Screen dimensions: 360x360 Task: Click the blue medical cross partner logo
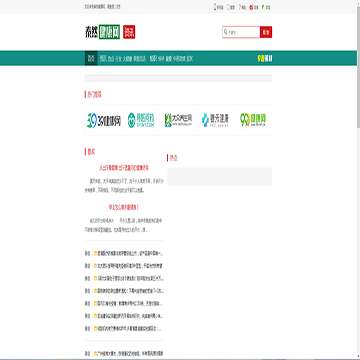[x=216, y=120]
